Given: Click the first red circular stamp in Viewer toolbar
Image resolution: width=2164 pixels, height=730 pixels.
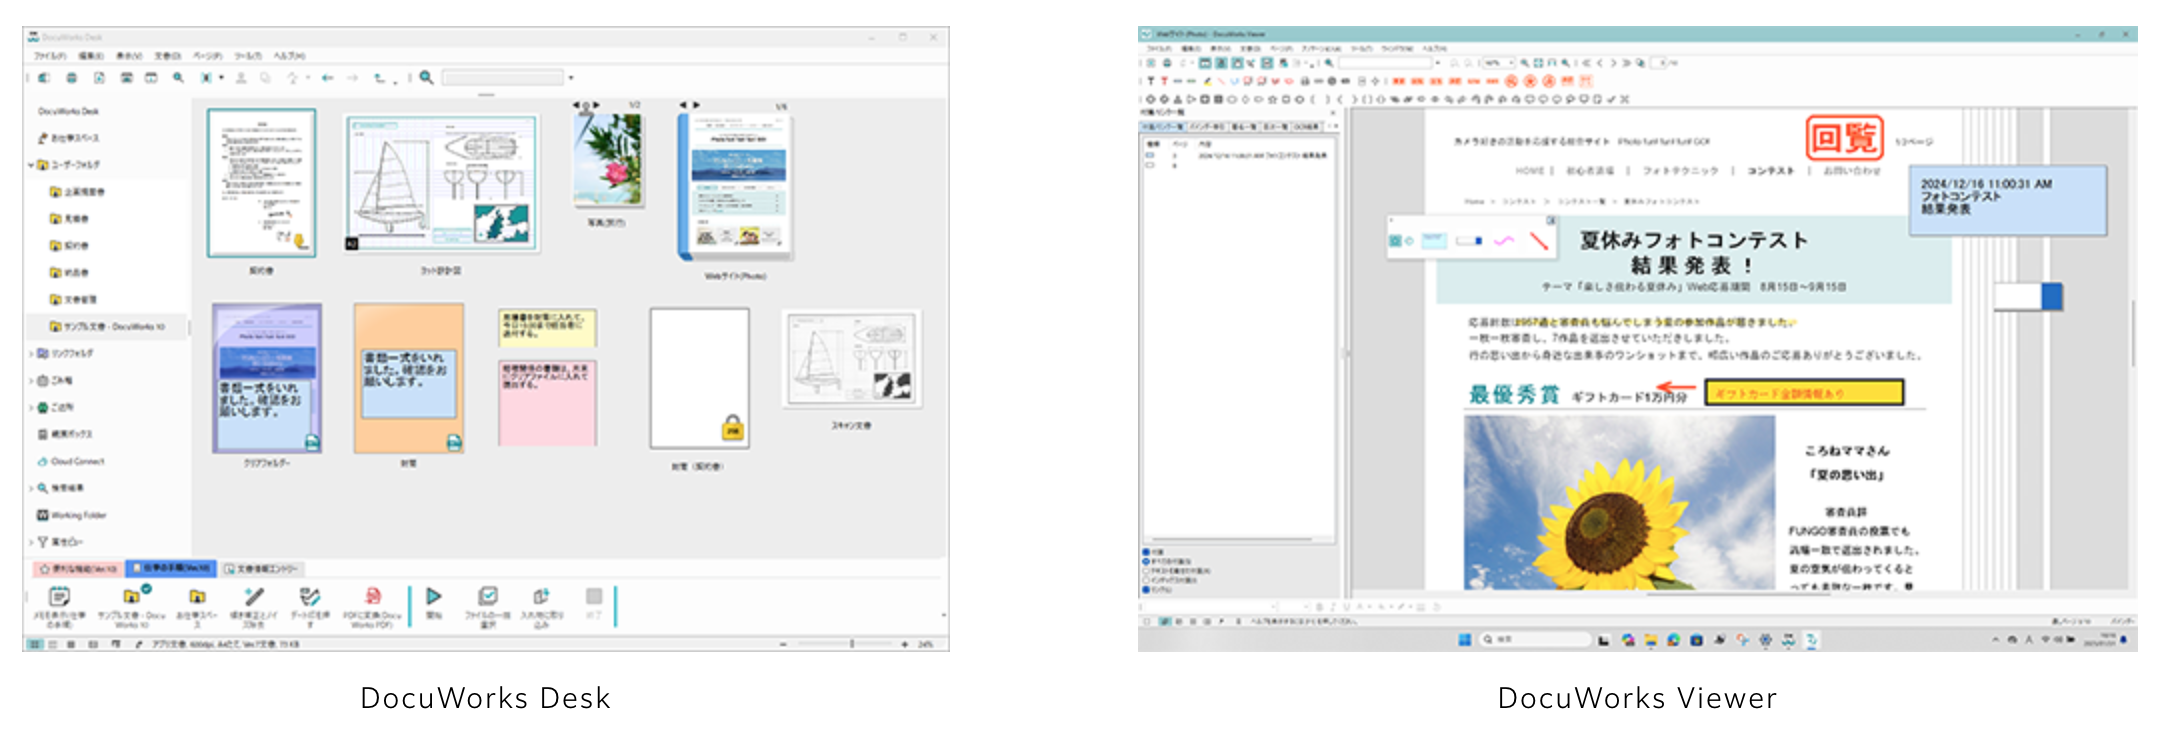Looking at the screenshot, I should coord(1511,81).
